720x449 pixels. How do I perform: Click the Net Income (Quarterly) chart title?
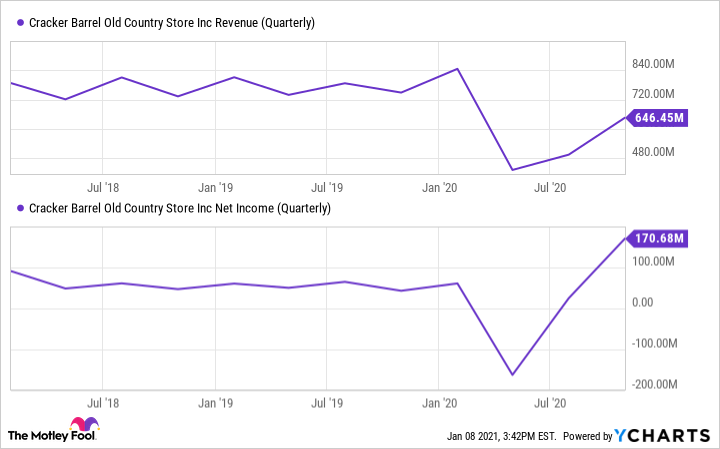(180, 208)
